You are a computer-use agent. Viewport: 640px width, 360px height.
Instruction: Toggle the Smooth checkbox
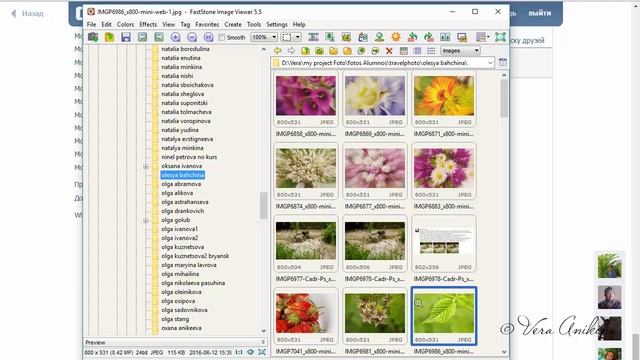point(222,37)
